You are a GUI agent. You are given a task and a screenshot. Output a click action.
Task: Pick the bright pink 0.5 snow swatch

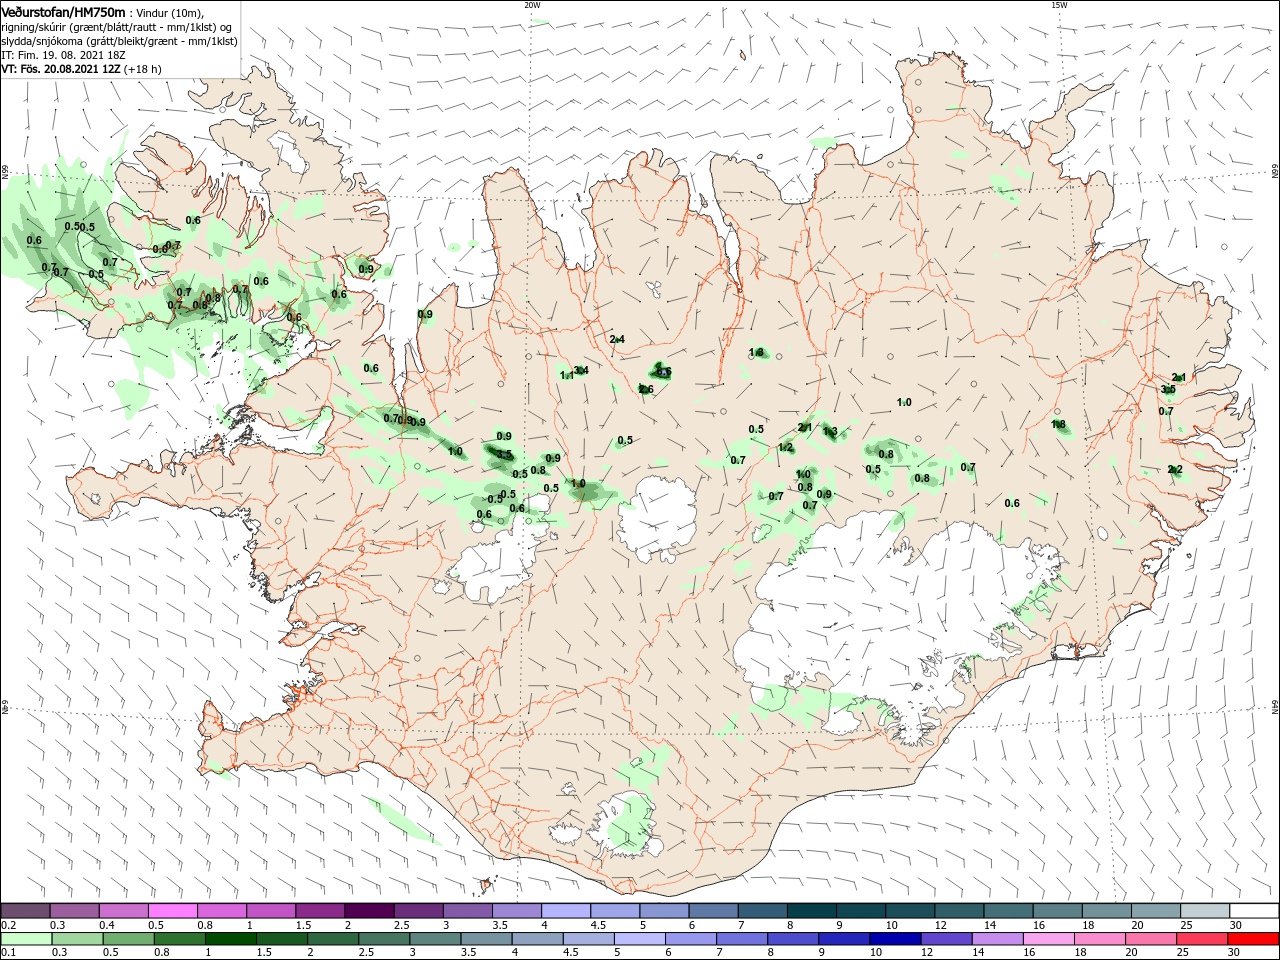pos(172,911)
